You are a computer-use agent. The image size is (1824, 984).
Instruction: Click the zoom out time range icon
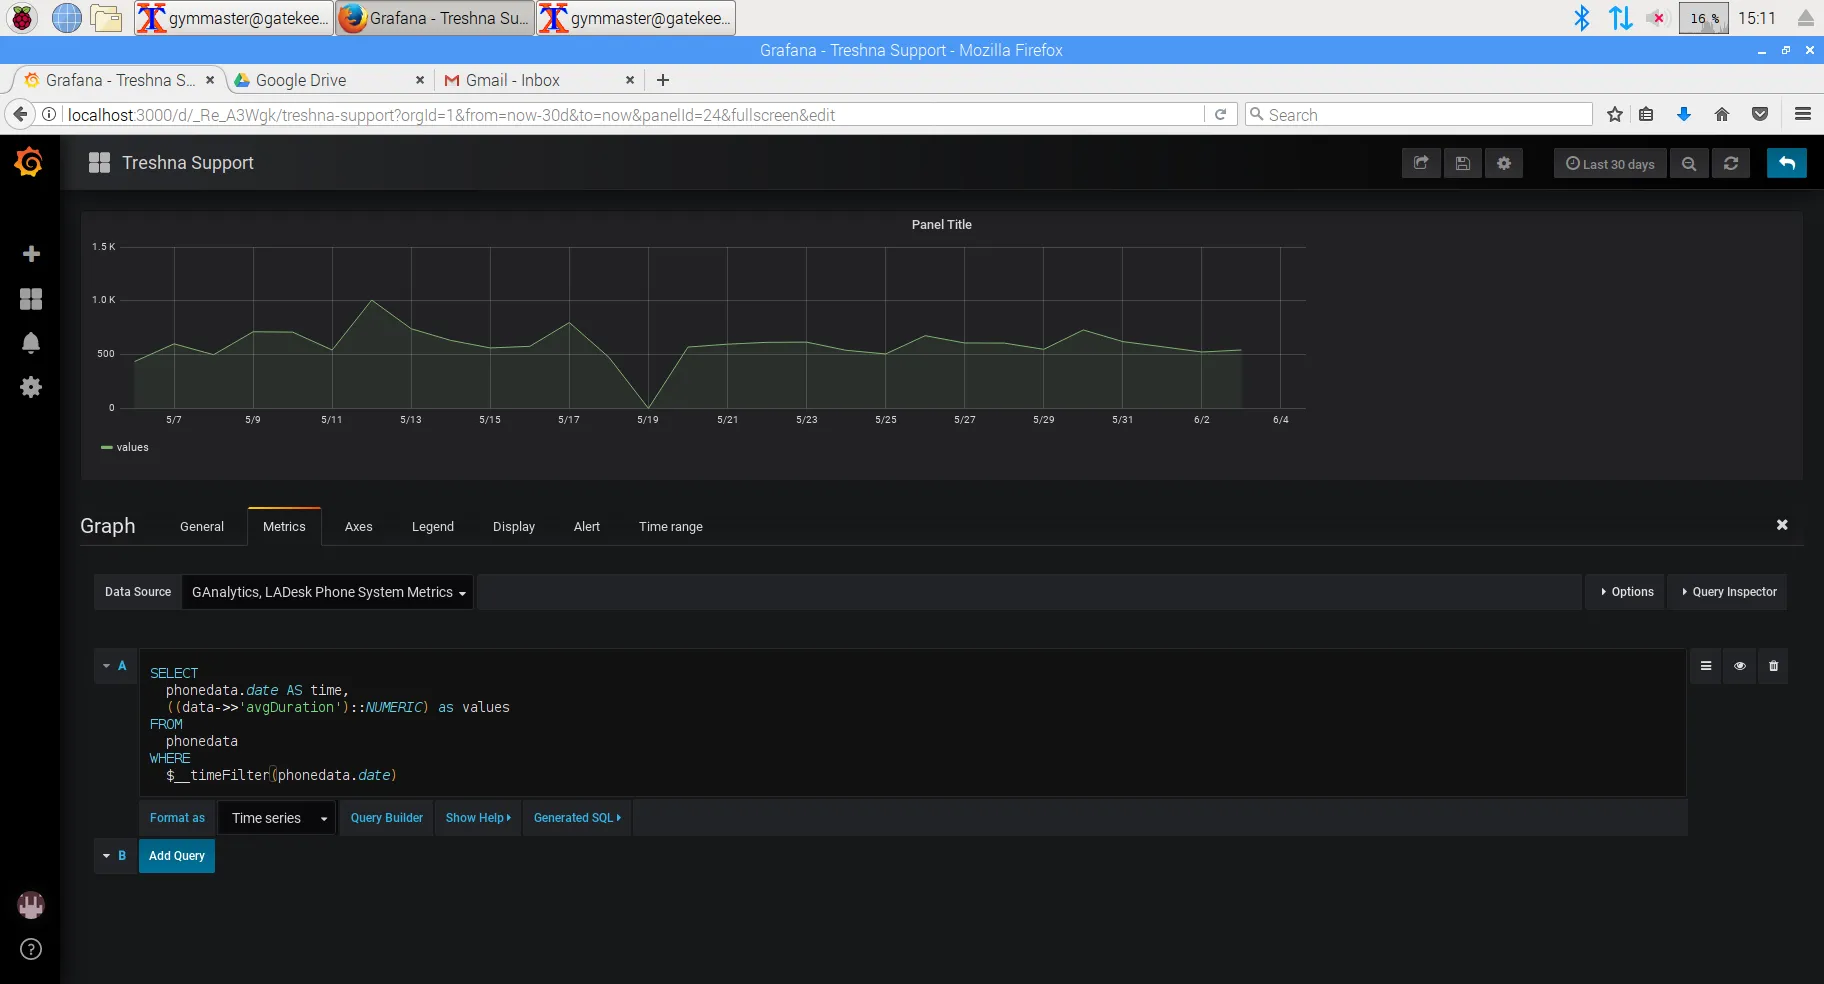point(1689,163)
